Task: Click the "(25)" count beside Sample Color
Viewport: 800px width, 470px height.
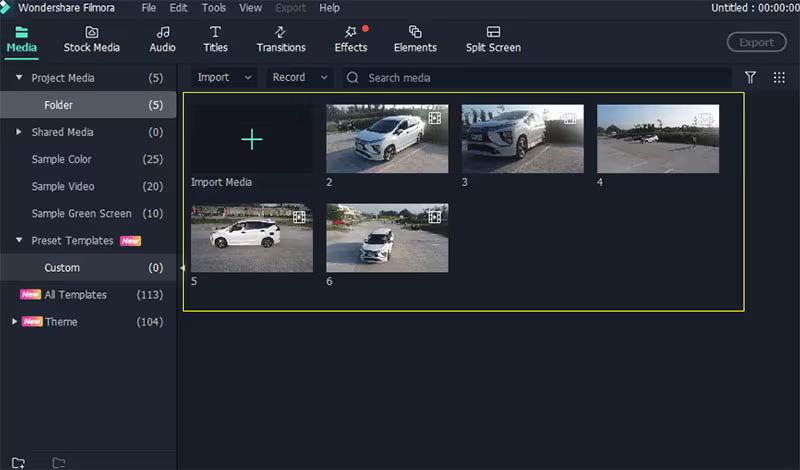Action: (153, 159)
